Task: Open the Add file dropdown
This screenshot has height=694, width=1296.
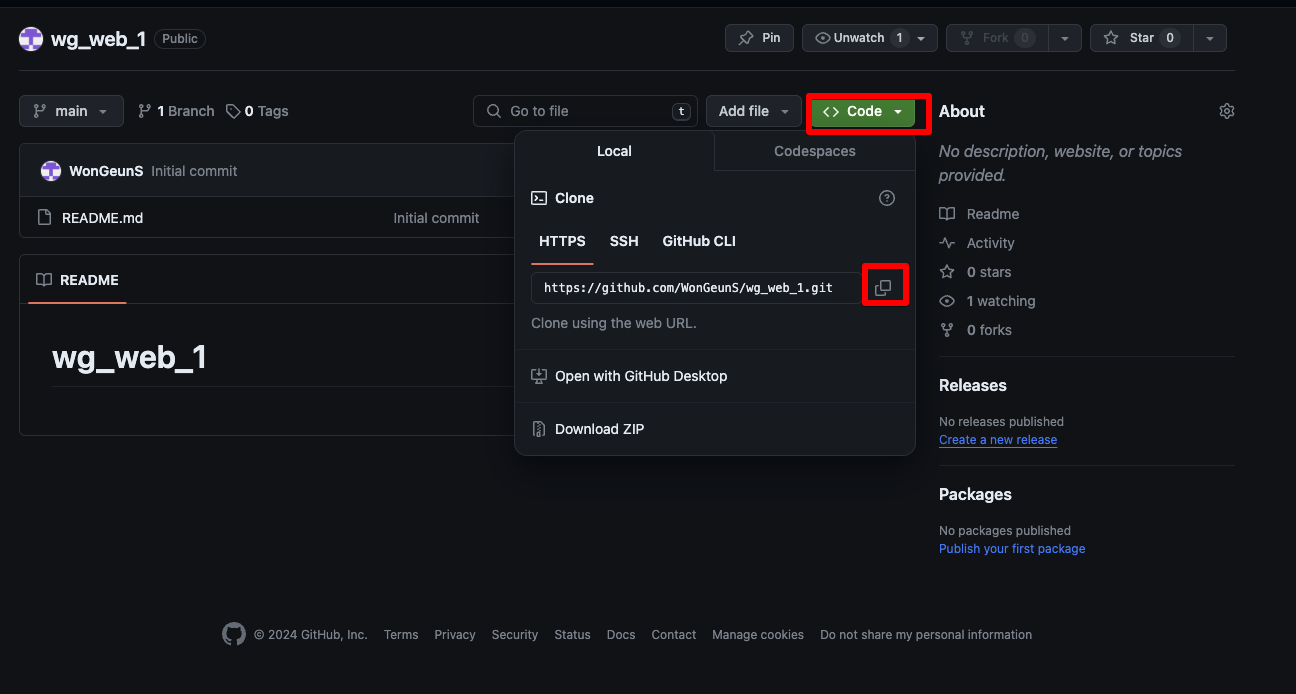Action: tap(754, 111)
